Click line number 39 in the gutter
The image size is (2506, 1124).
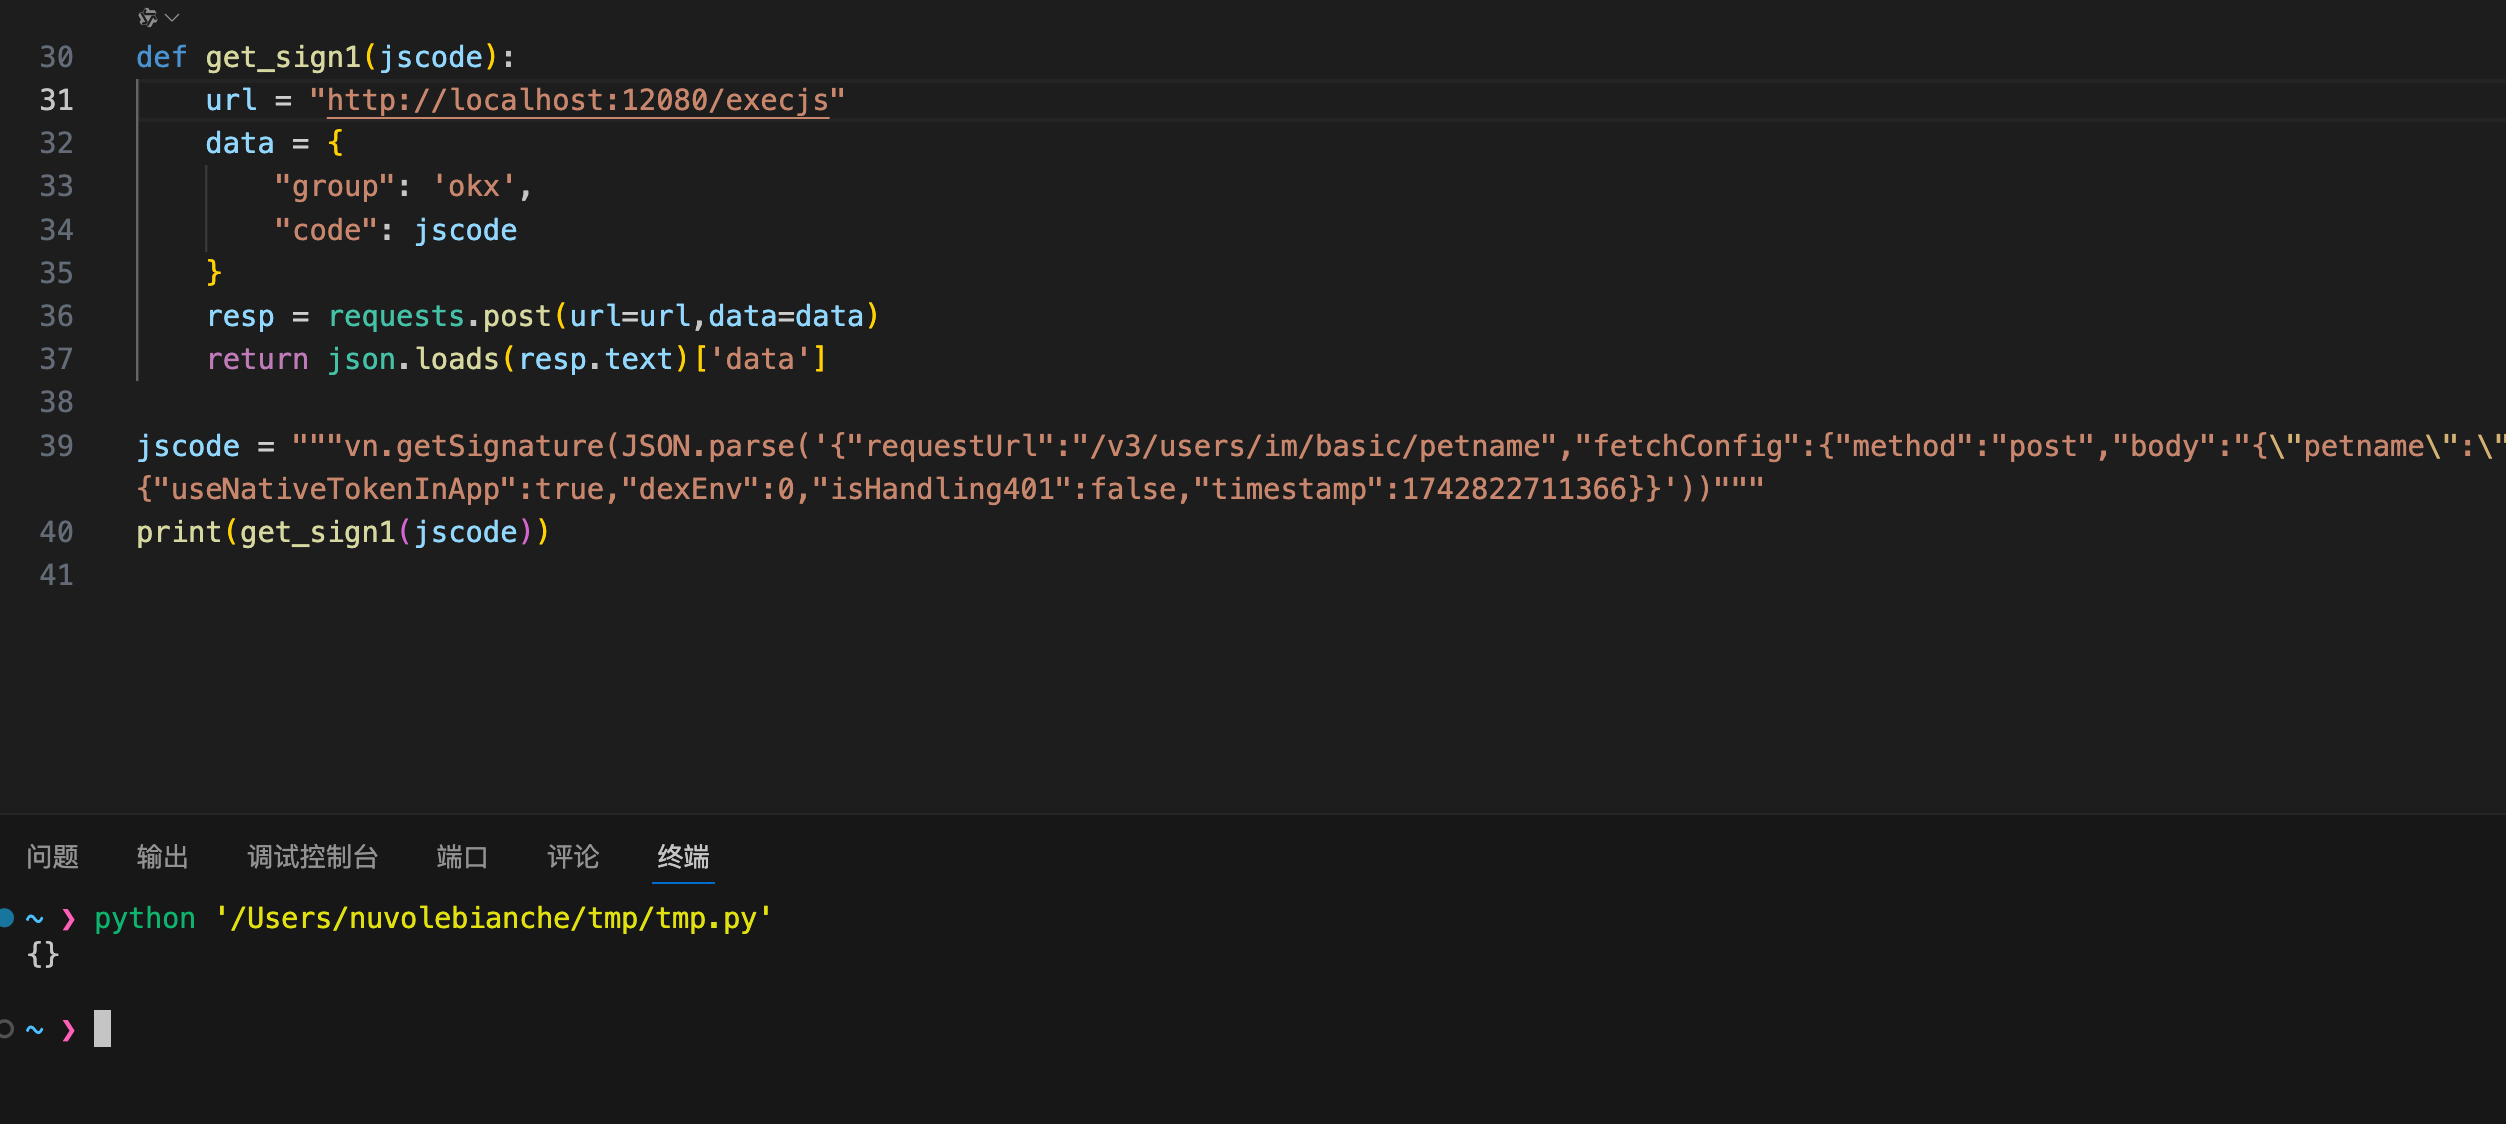pos(56,446)
